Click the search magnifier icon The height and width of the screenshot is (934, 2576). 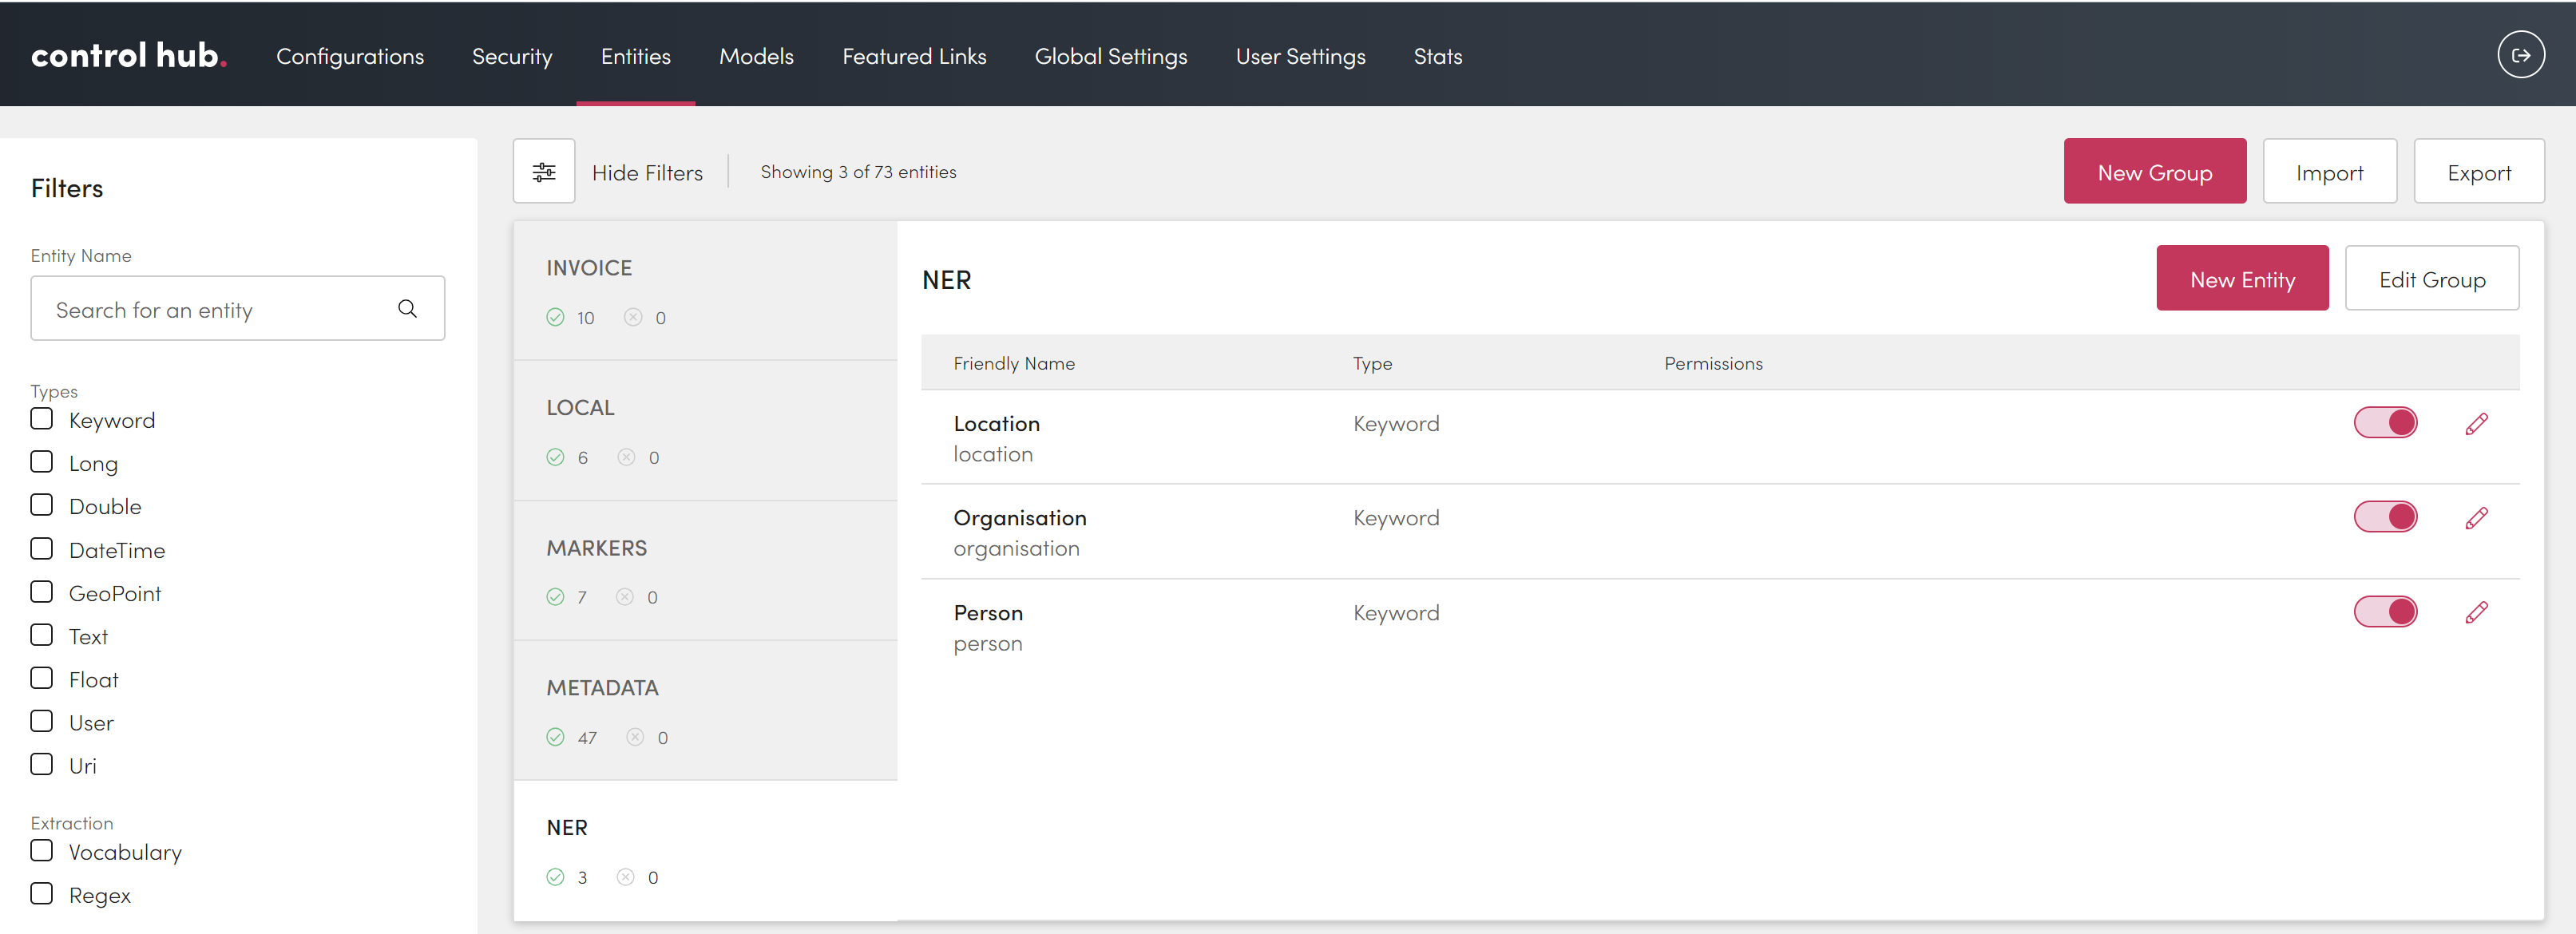click(x=407, y=309)
